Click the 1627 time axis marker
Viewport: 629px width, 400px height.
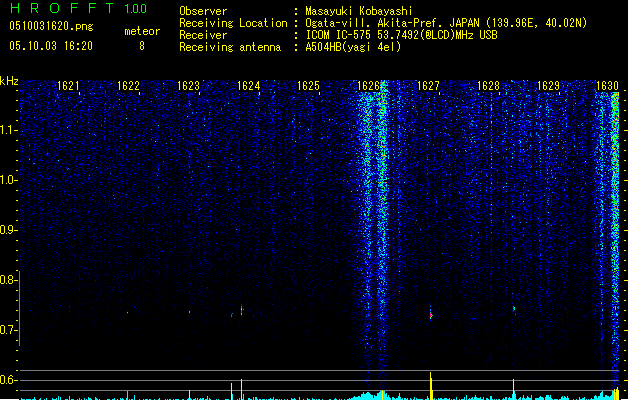coord(428,86)
